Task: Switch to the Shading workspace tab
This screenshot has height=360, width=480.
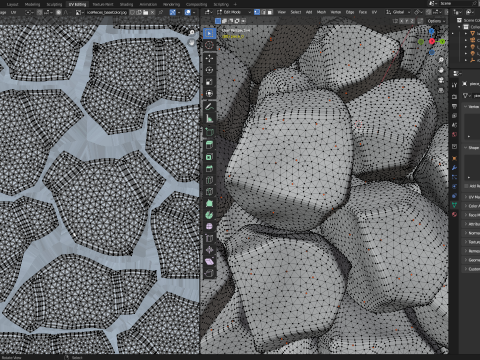Action: [126, 4]
